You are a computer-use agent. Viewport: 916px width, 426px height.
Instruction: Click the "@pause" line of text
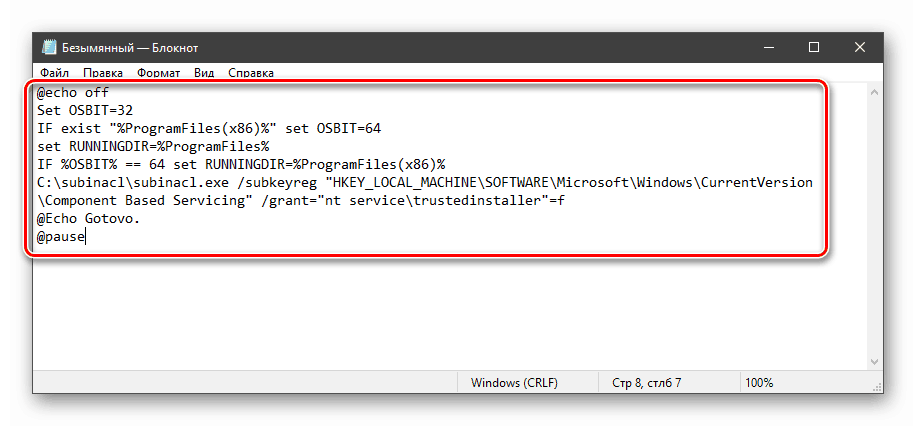tap(62, 238)
